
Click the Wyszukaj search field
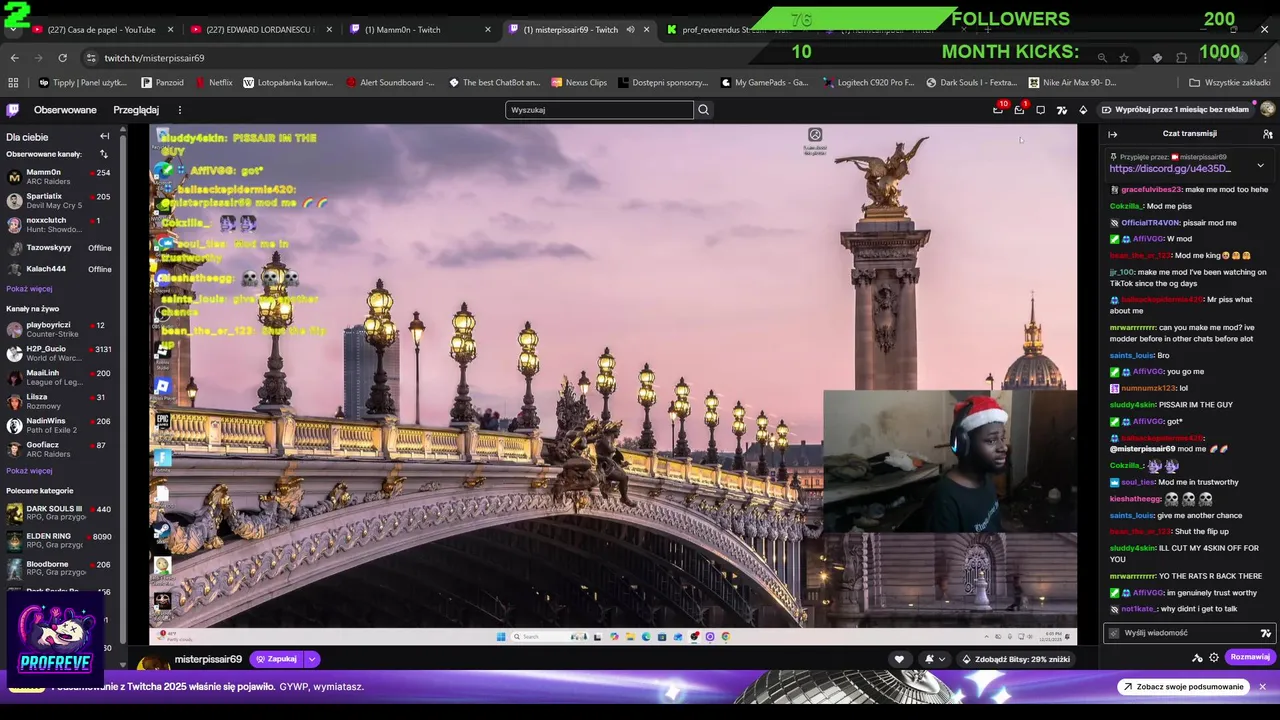point(599,110)
